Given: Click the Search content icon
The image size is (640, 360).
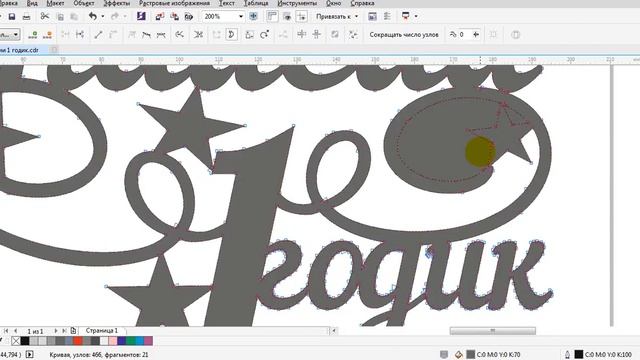Looking at the screenshot, I should tap(141, 16).
